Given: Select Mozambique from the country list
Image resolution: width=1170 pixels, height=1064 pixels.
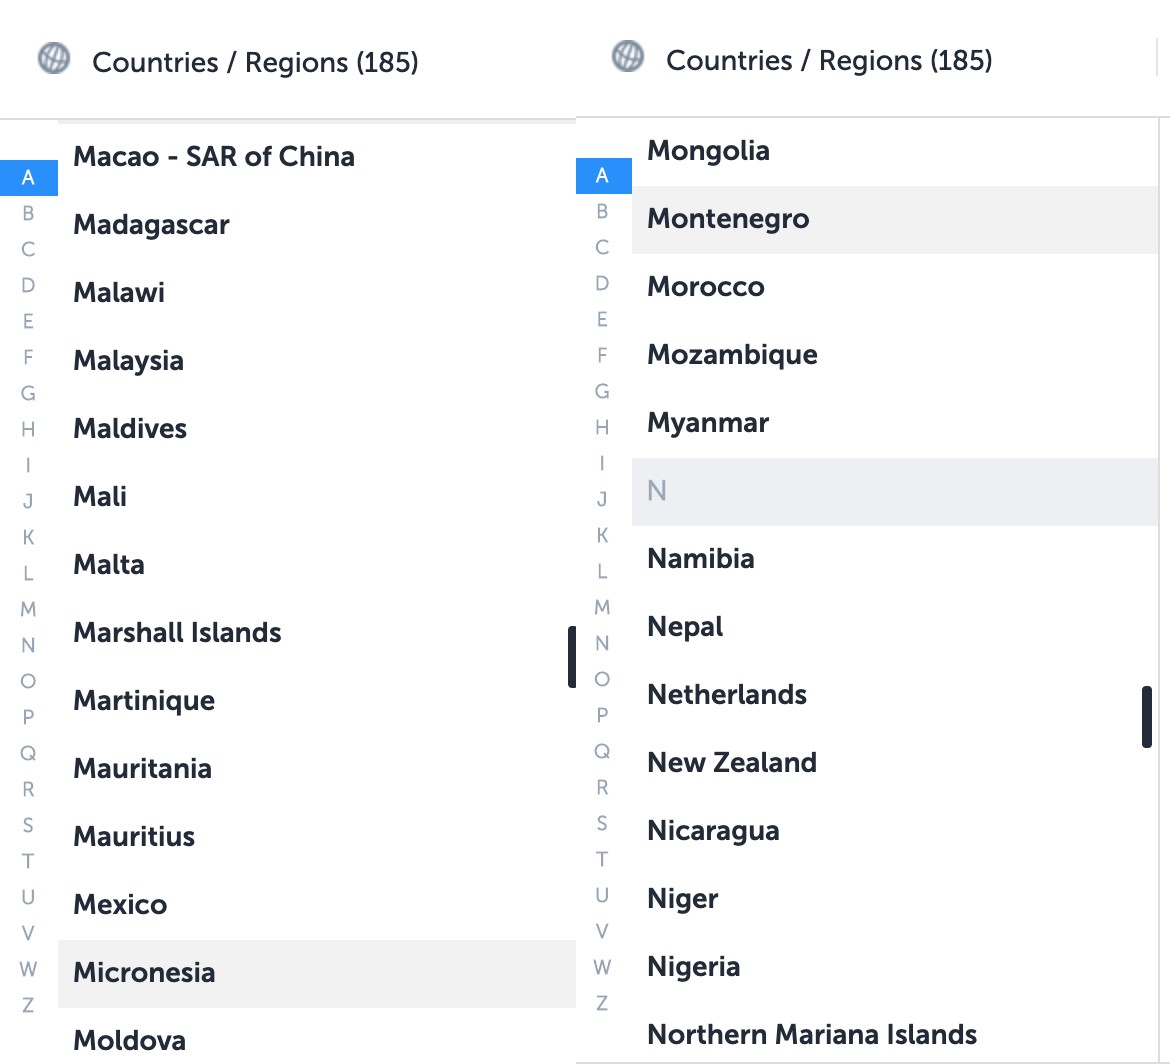Looking at the screenshot, I should tap(732, 354).
